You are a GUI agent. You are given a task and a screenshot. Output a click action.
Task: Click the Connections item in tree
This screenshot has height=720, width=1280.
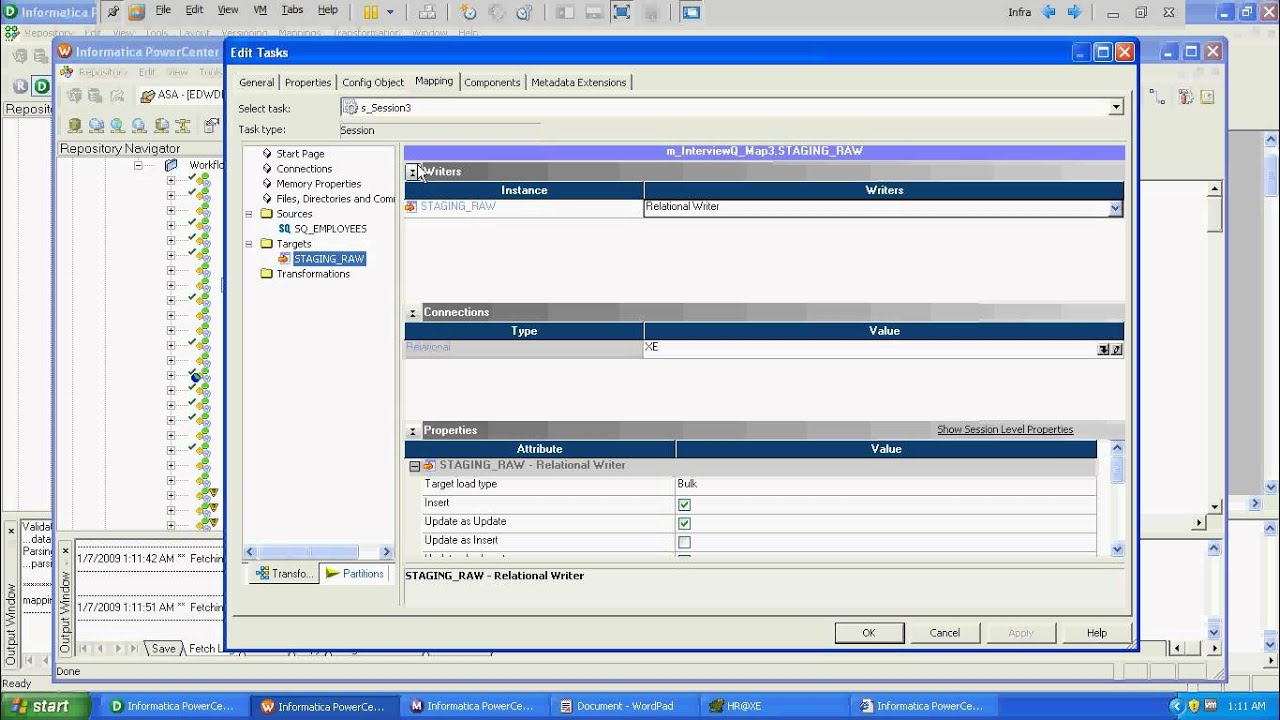(x=304, y=169)
